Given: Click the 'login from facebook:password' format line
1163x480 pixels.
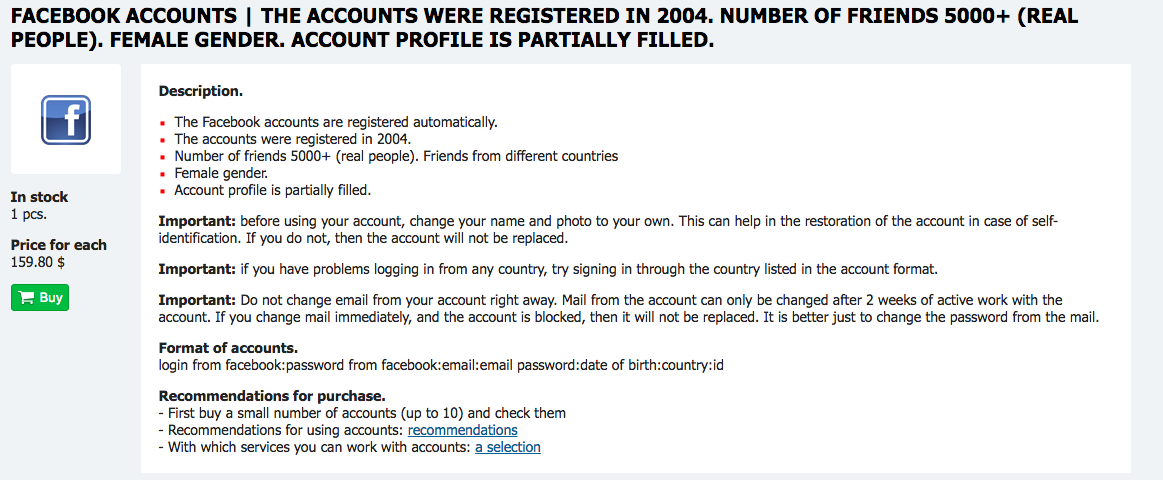Looking at the screenshot, I should click(x=441, y=365).
